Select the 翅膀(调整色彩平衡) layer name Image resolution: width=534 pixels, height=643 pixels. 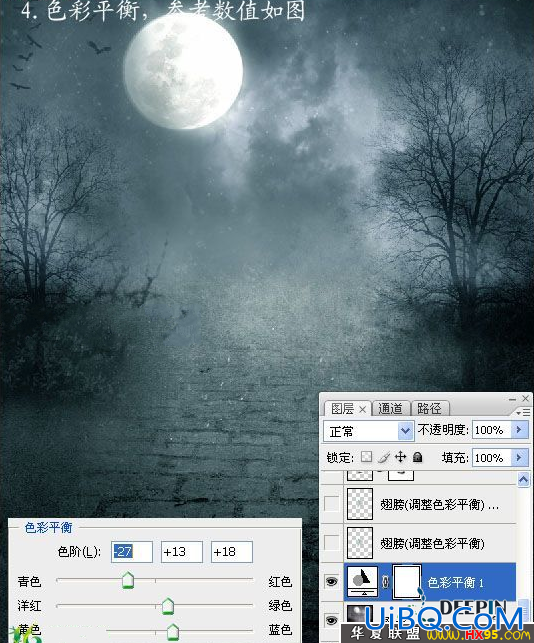[x=433, y=543]
